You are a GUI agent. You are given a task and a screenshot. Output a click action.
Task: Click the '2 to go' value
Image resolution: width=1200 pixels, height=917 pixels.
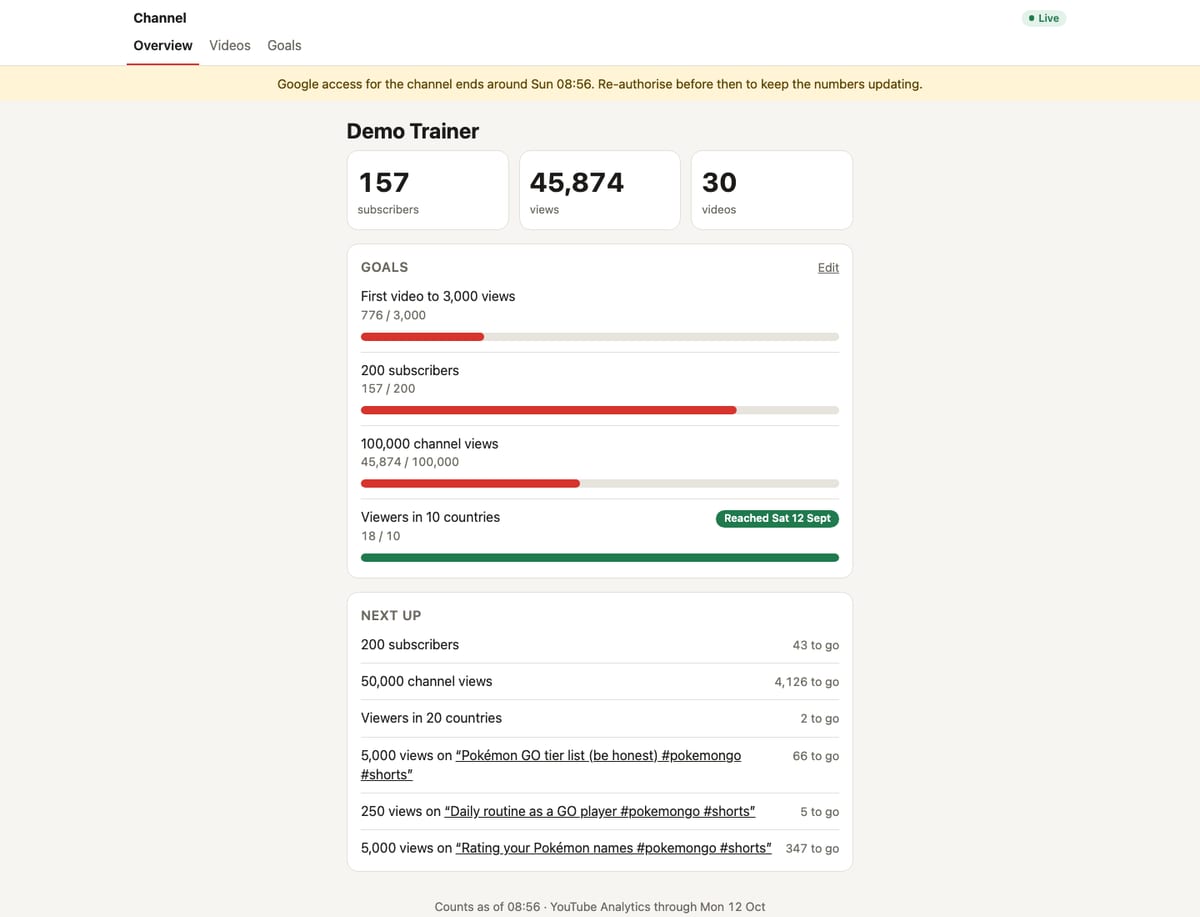click(820, 719)
